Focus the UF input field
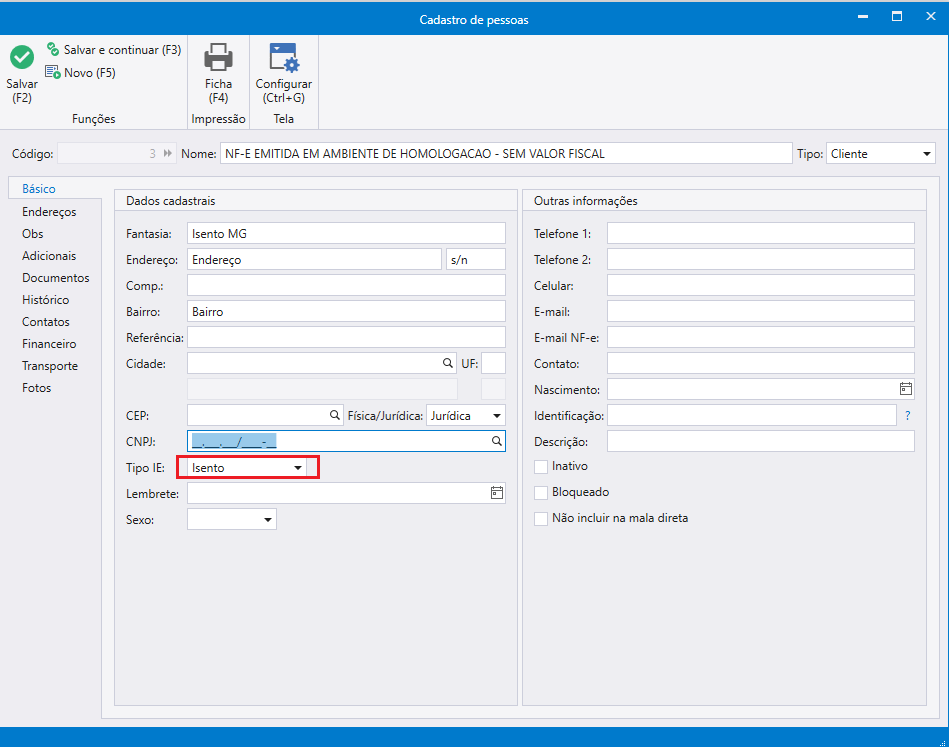The image size is (949, 747). pyautogui.click(x=493, y=363)
